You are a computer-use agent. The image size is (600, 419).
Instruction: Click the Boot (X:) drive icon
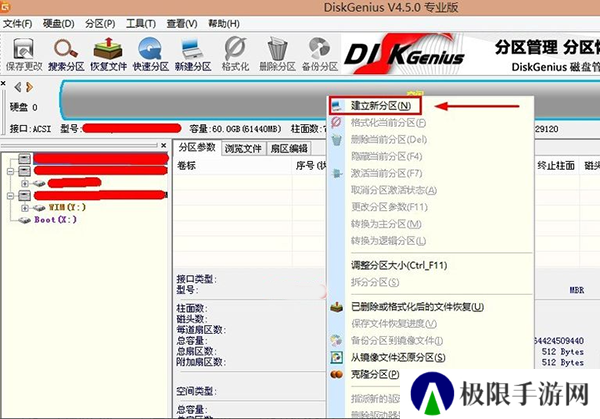(24, 220)
